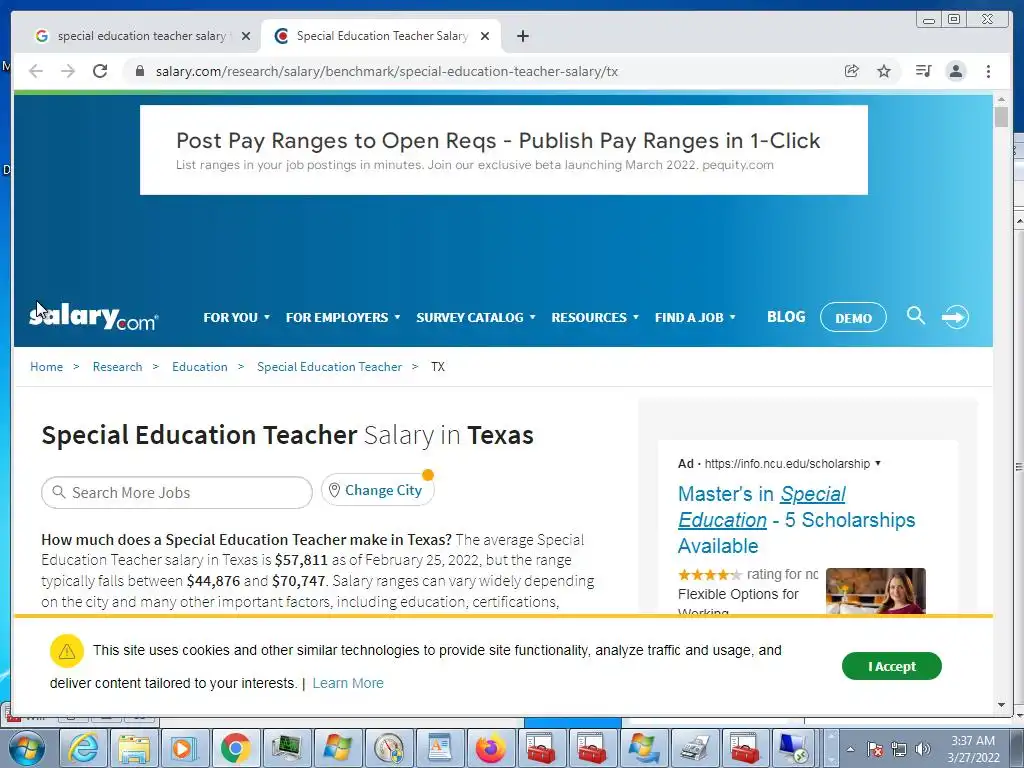The height and width of the screenshot is (768, 1024).
Task: Expand the SURVEY CATALOG menu
Action: click(475, 317)
